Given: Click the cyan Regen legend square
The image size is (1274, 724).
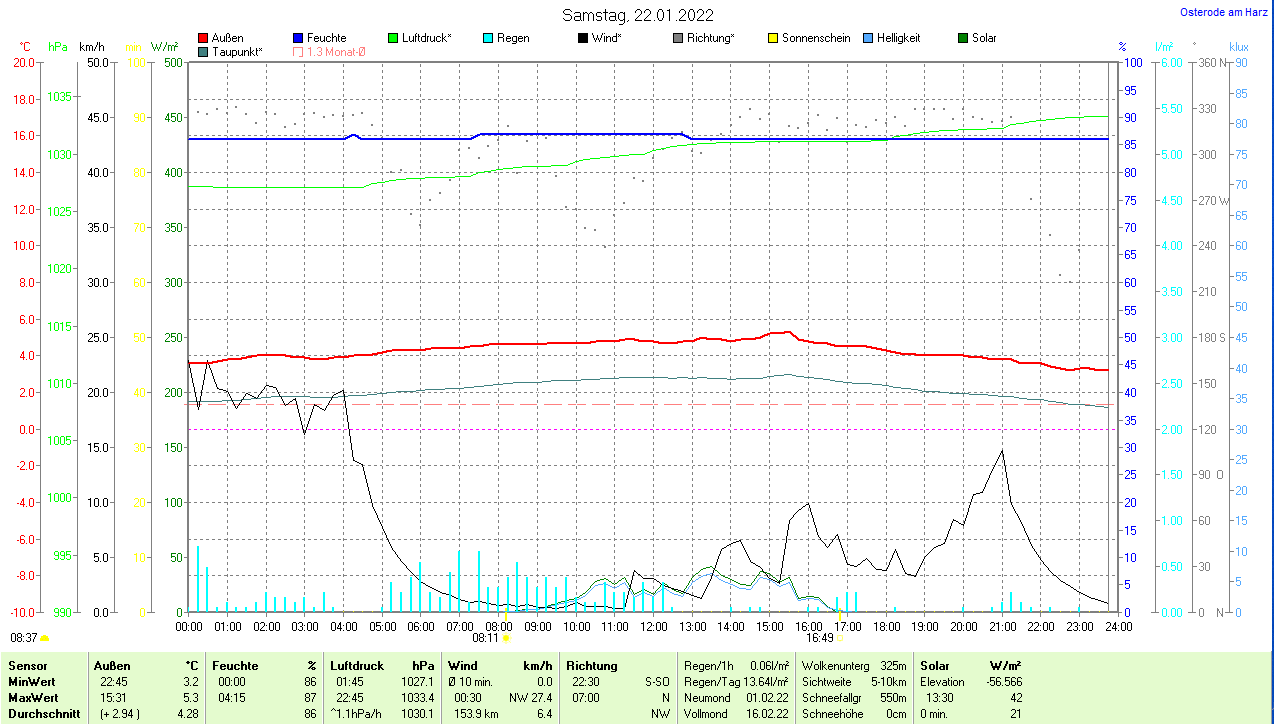Looking at the screenshot, I should (488, 38).
